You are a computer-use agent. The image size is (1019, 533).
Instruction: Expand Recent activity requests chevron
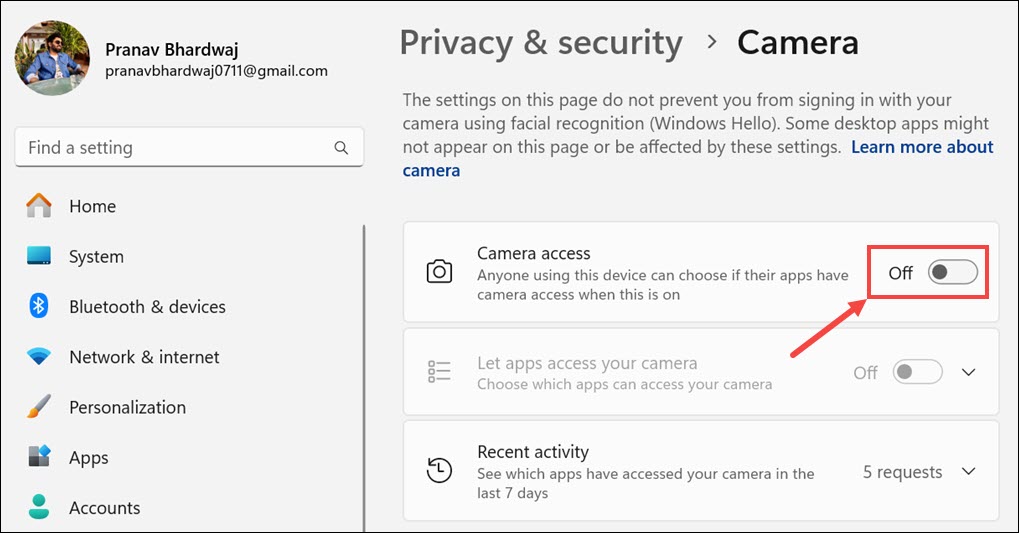point(968,471)
